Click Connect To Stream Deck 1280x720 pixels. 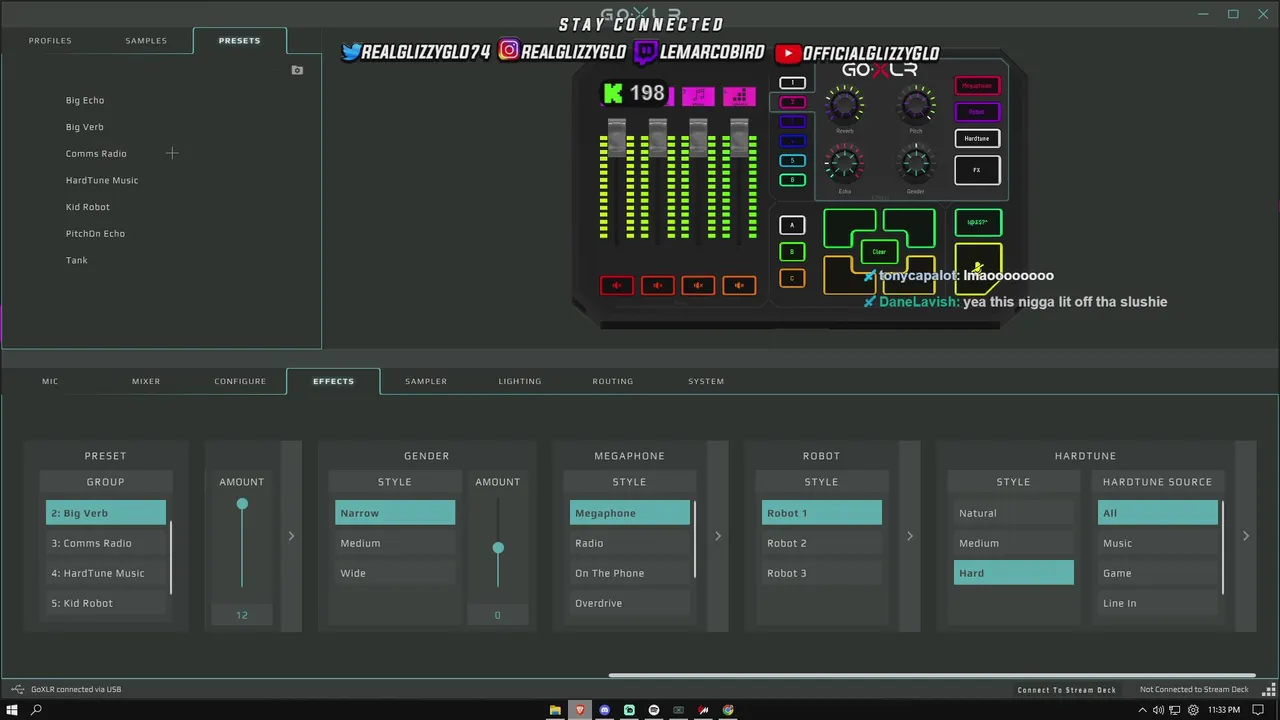[x=1066, y=690]
